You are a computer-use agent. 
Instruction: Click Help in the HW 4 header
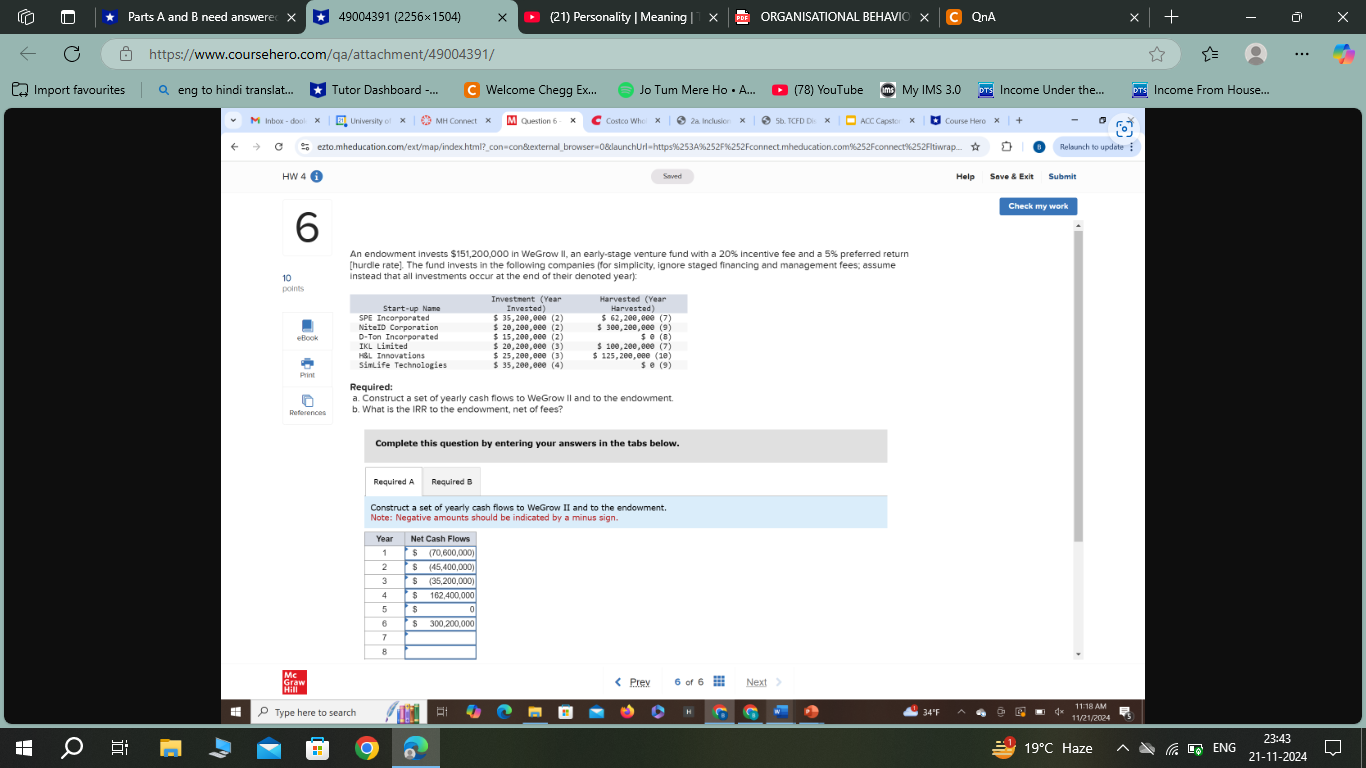coord(965,176)
